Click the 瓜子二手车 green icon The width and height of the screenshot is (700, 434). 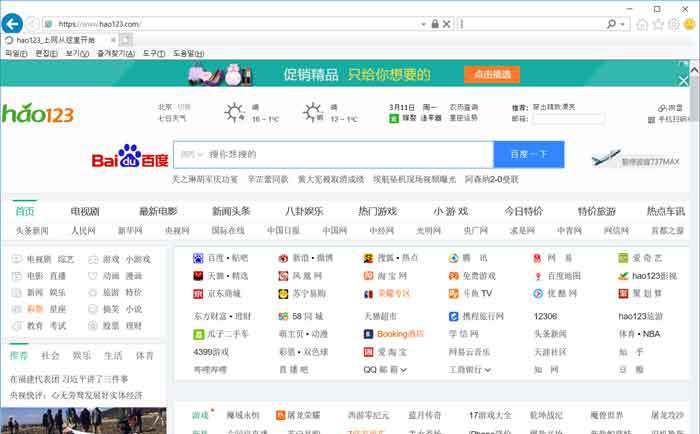tap(198, 334)
